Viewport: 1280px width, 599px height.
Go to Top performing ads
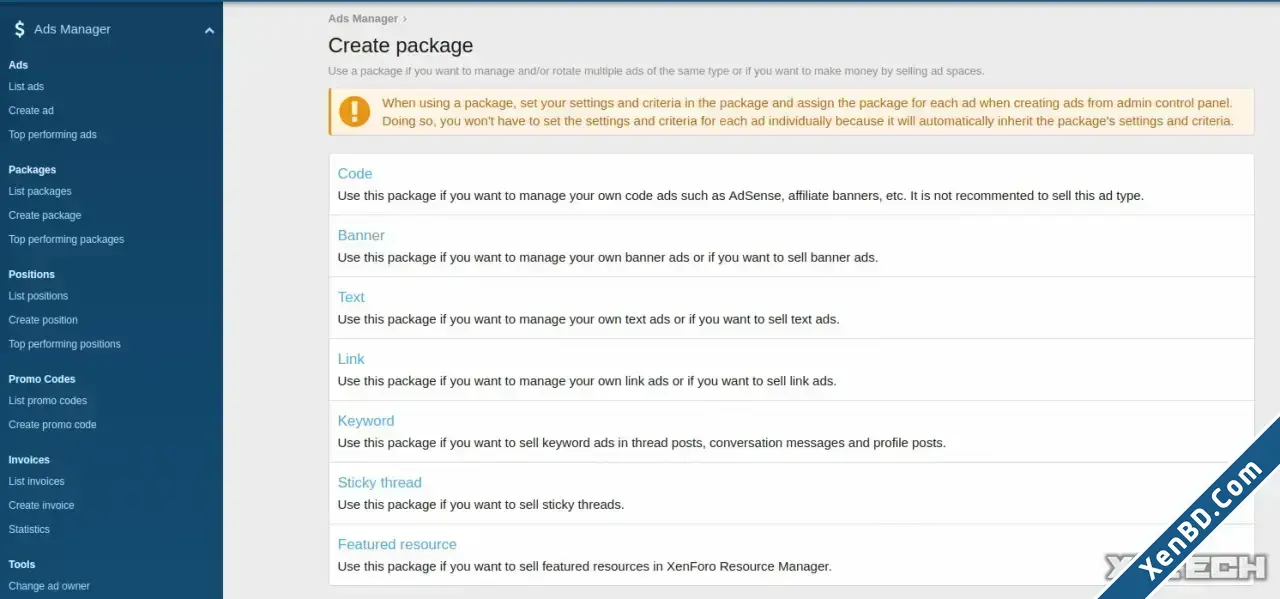(53, 135)
